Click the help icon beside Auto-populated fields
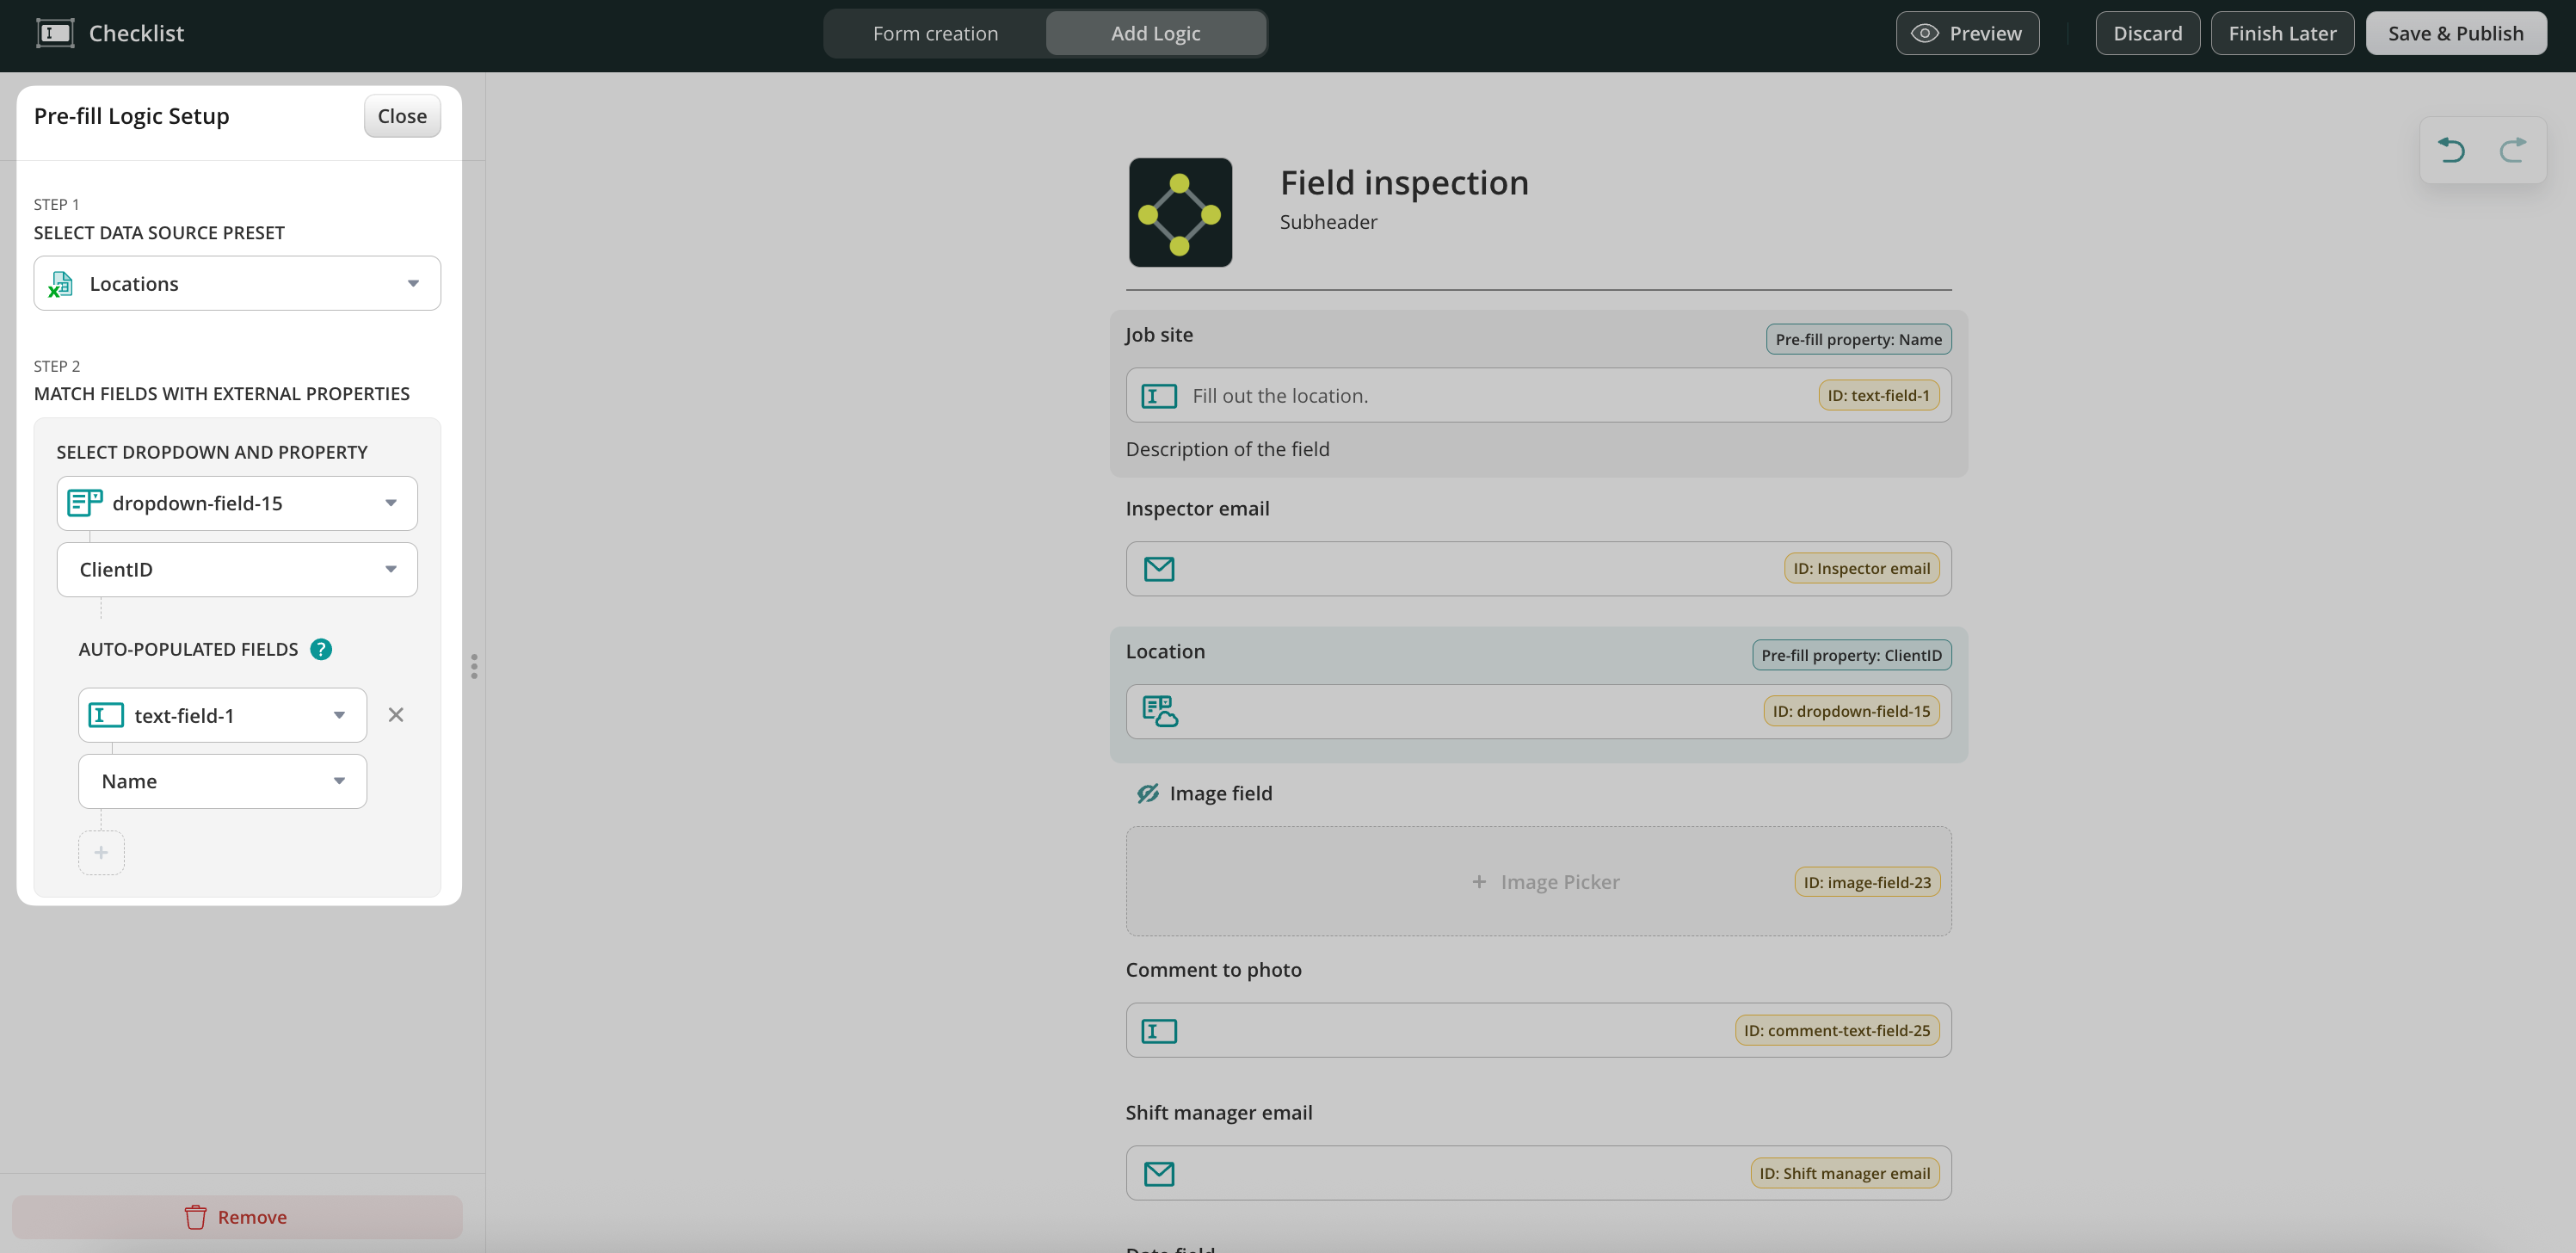 [321, 649]
